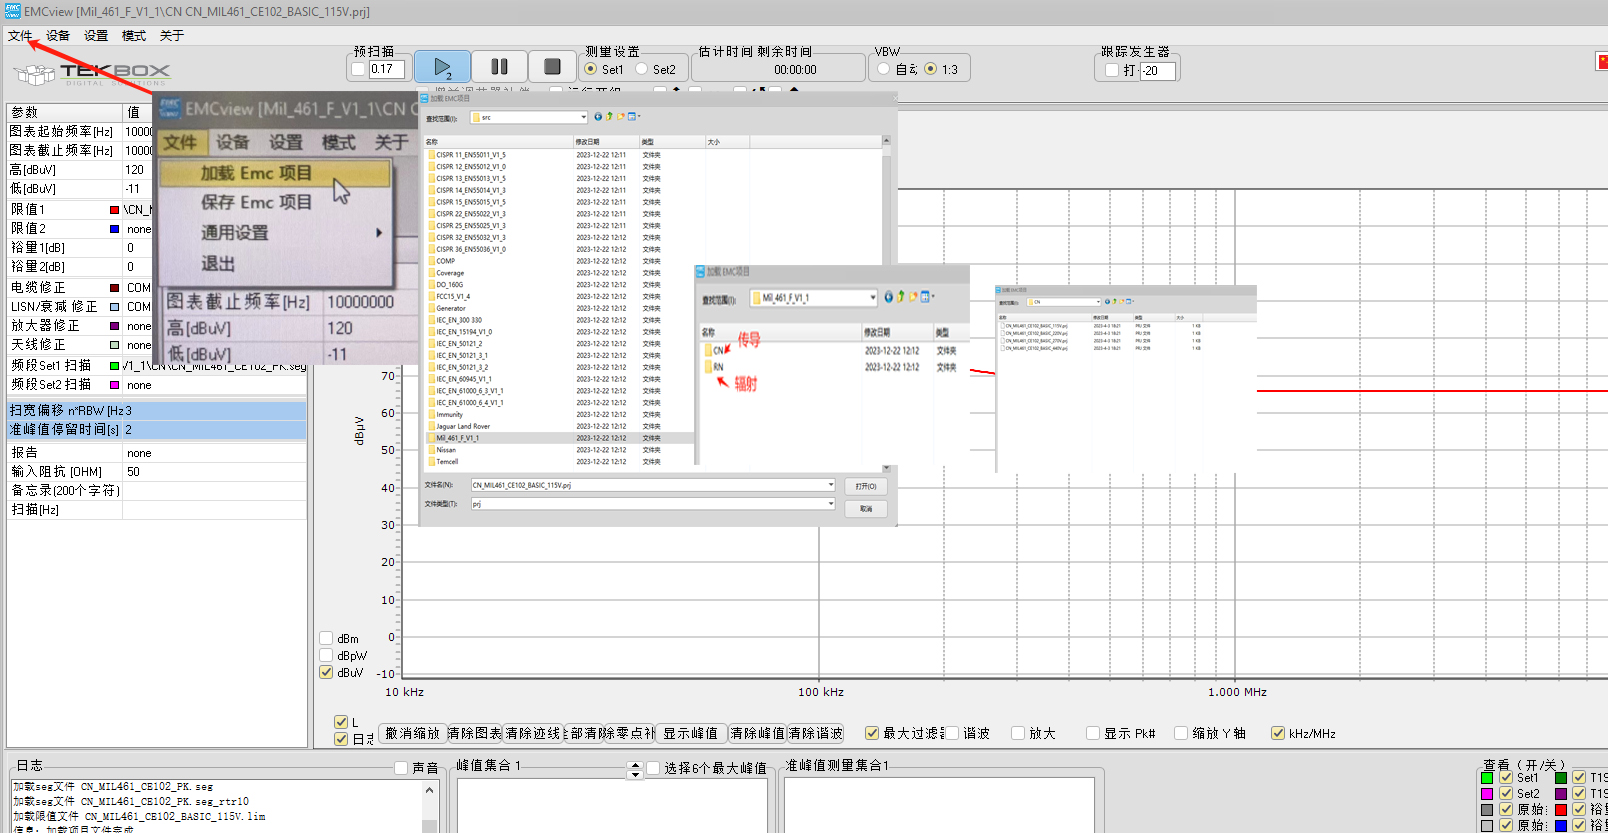Click the blue color box for 限值2

[114, 229]
